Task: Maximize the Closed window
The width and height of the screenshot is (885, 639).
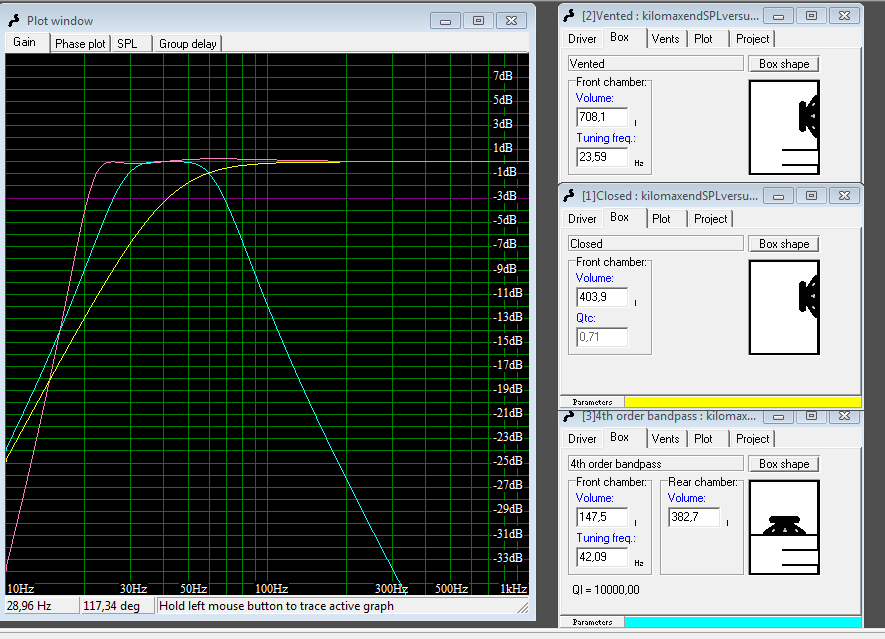Action: tap(811, 196)
